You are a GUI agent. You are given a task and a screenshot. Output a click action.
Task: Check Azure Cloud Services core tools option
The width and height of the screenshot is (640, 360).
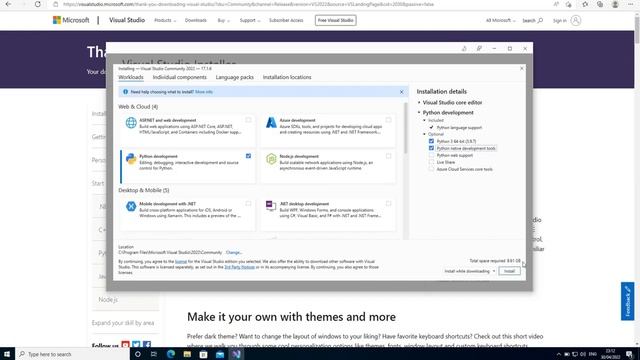pos(431,169)
